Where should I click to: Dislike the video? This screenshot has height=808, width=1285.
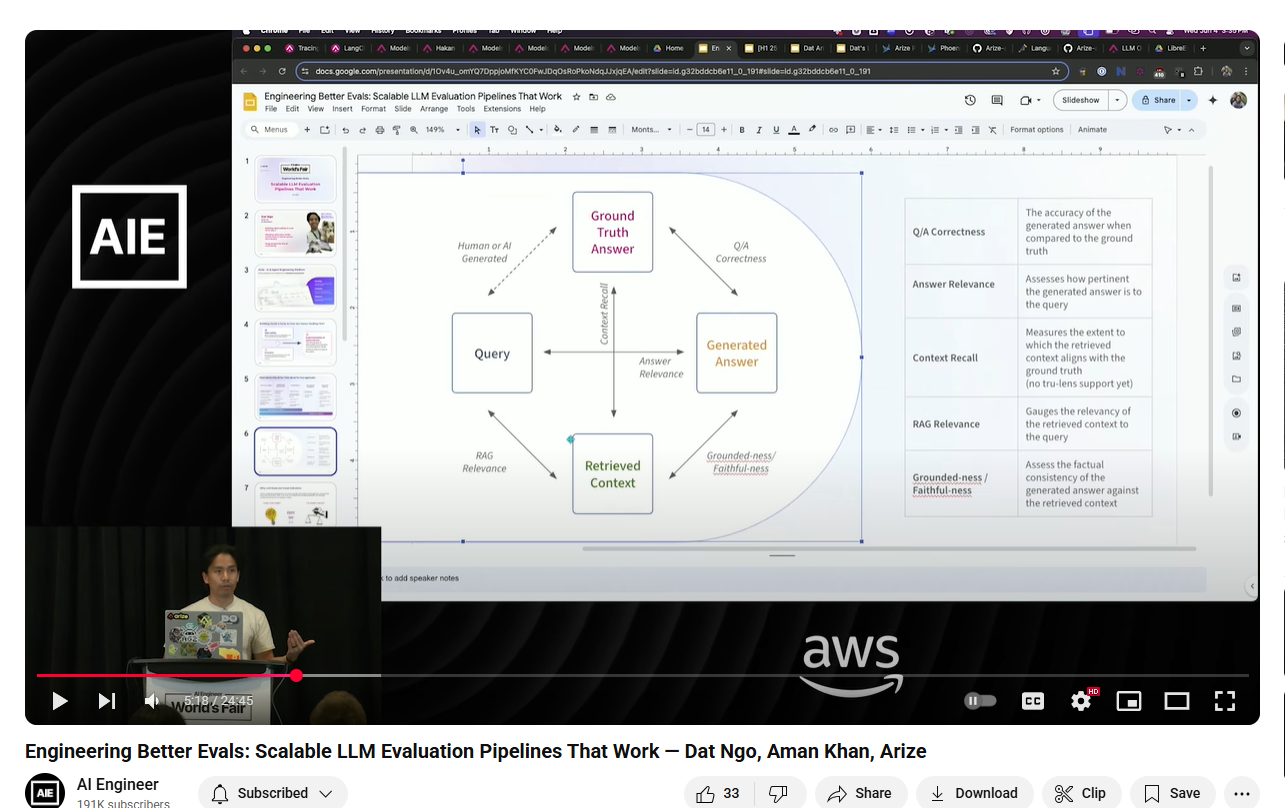click(x=779, y=793)
